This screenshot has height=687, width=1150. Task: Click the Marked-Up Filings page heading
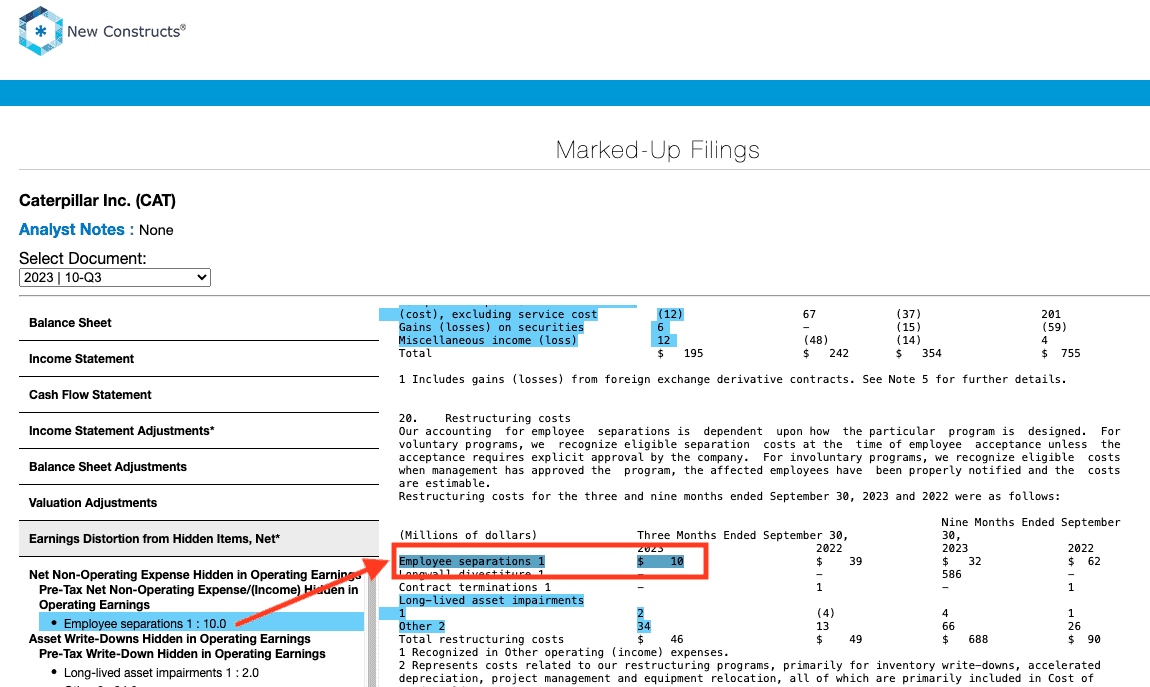(657, 150)
